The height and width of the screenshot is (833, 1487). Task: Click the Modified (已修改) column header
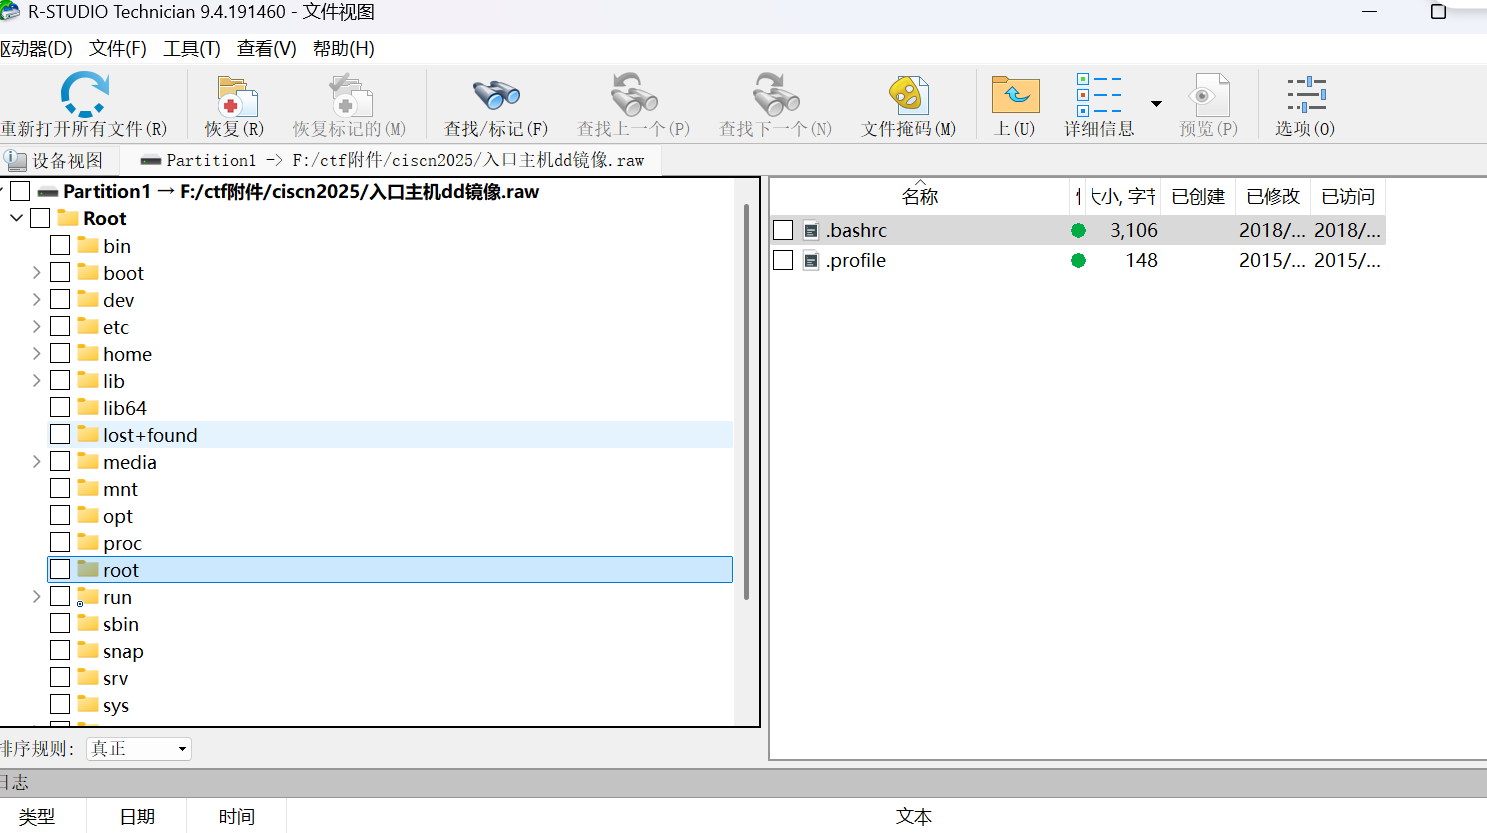[x=1272, y=197]
